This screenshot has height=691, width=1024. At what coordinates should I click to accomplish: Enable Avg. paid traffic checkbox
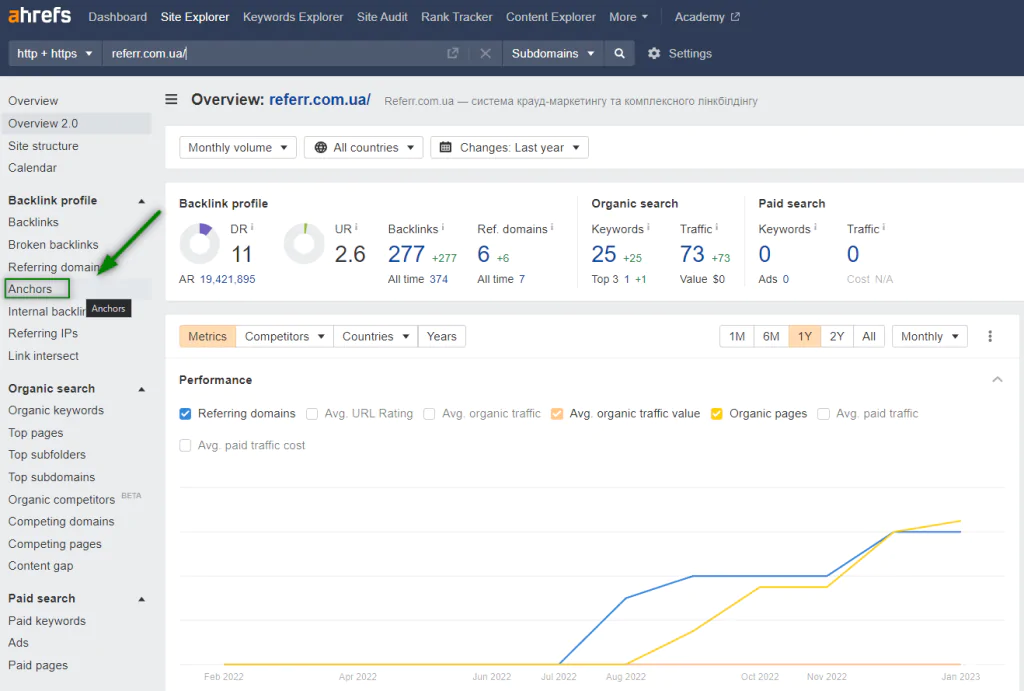coord(824,413)
